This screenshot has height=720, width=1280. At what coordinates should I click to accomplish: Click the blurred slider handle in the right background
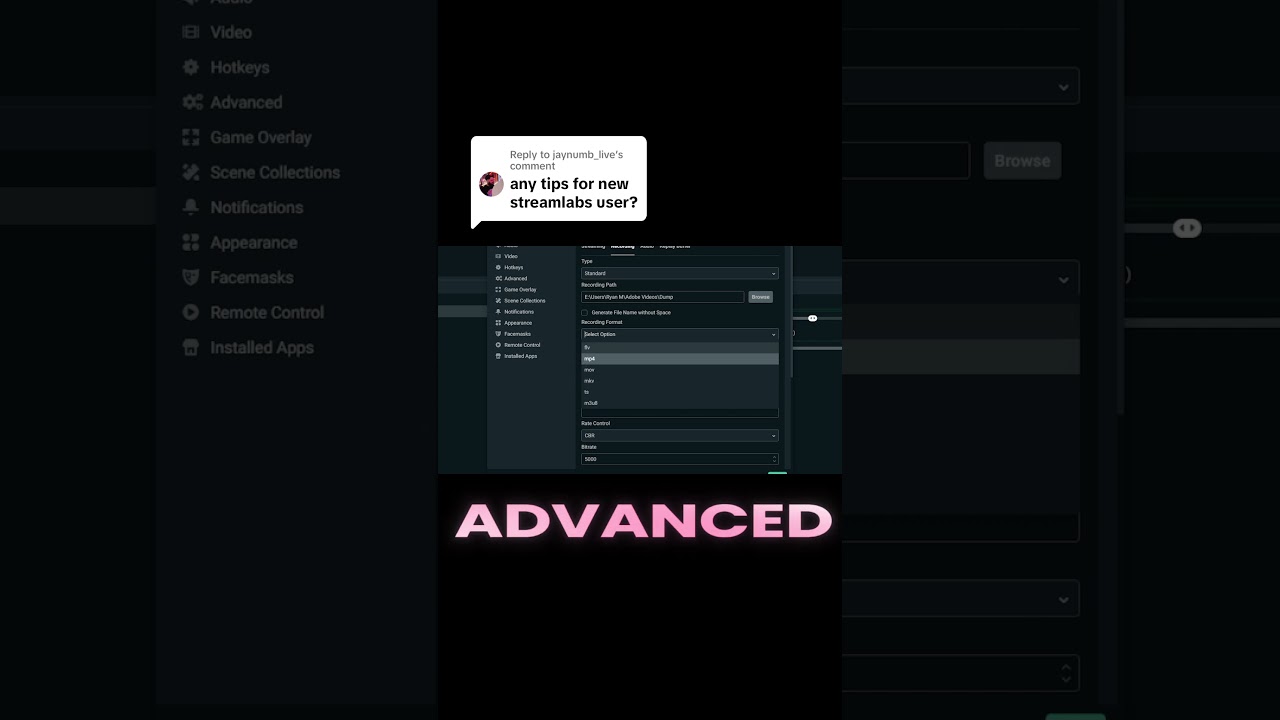pyautogui.click(x=1186, y=228)
